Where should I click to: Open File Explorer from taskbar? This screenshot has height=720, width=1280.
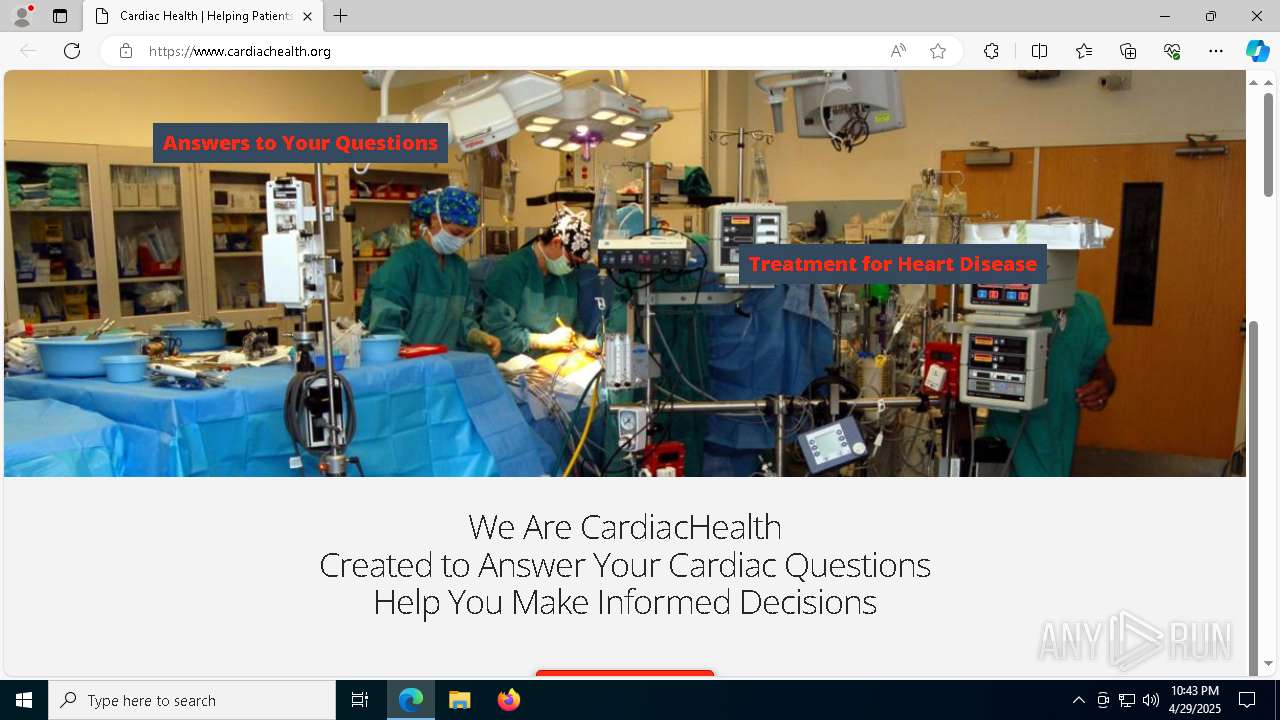(460, 700)
